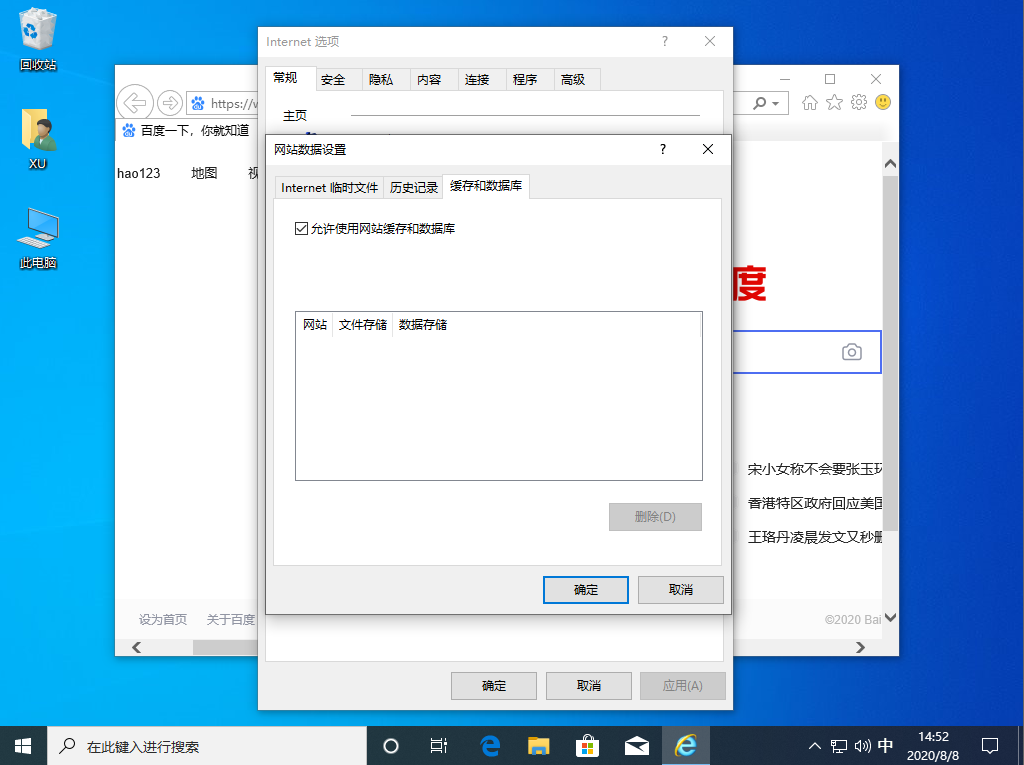
Task: Click the smiley feedback icon in IE
Action: tap(882, 102)
